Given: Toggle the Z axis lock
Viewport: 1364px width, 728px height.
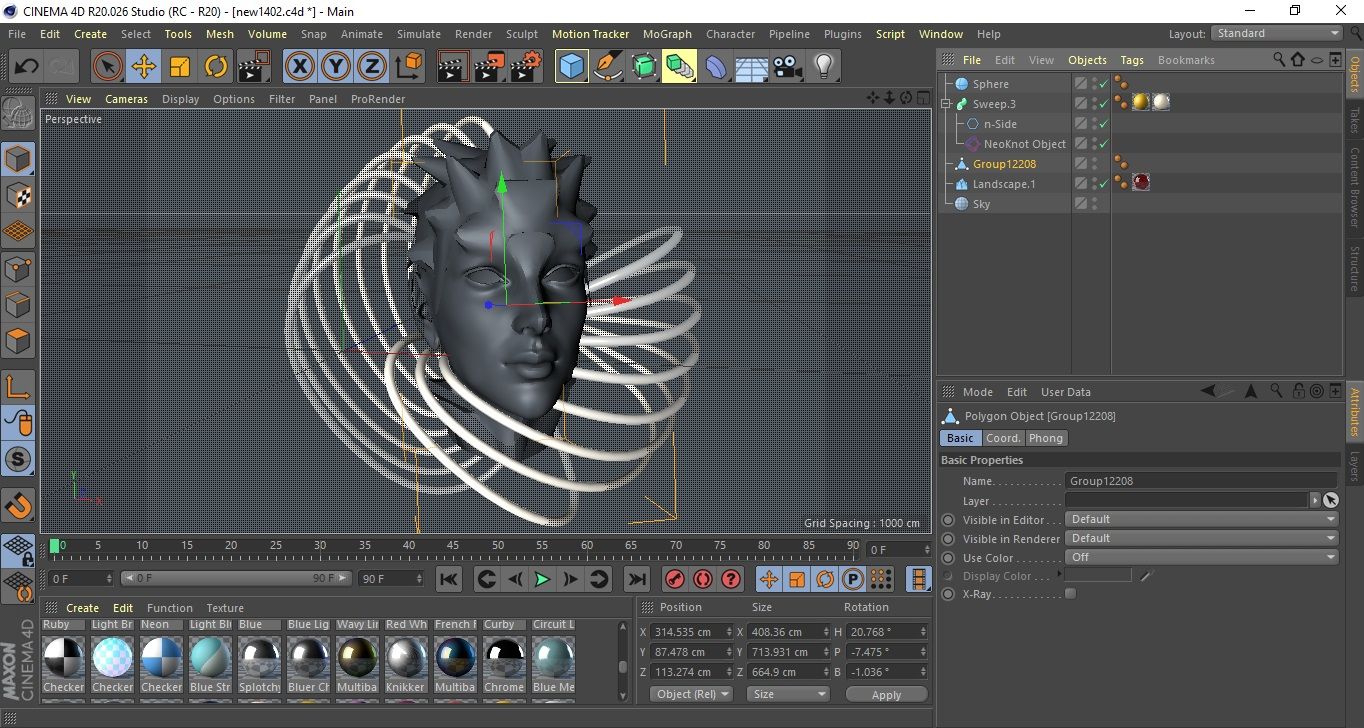Looking at the screenshot, I should (x=372, y=67).
